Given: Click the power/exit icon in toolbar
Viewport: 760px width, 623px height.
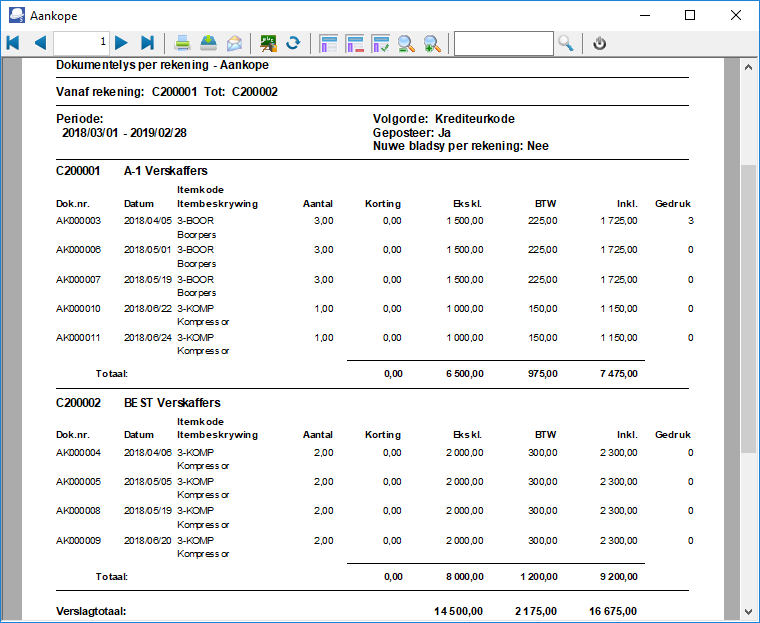Looking at the screenshot, I should click(600, 43).
